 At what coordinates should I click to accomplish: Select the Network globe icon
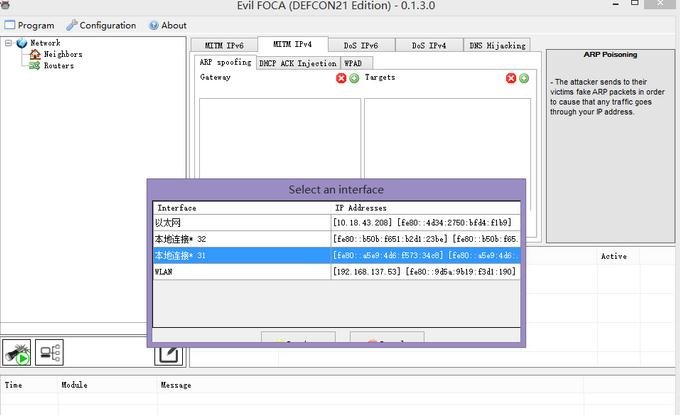(x=22, y=43)
